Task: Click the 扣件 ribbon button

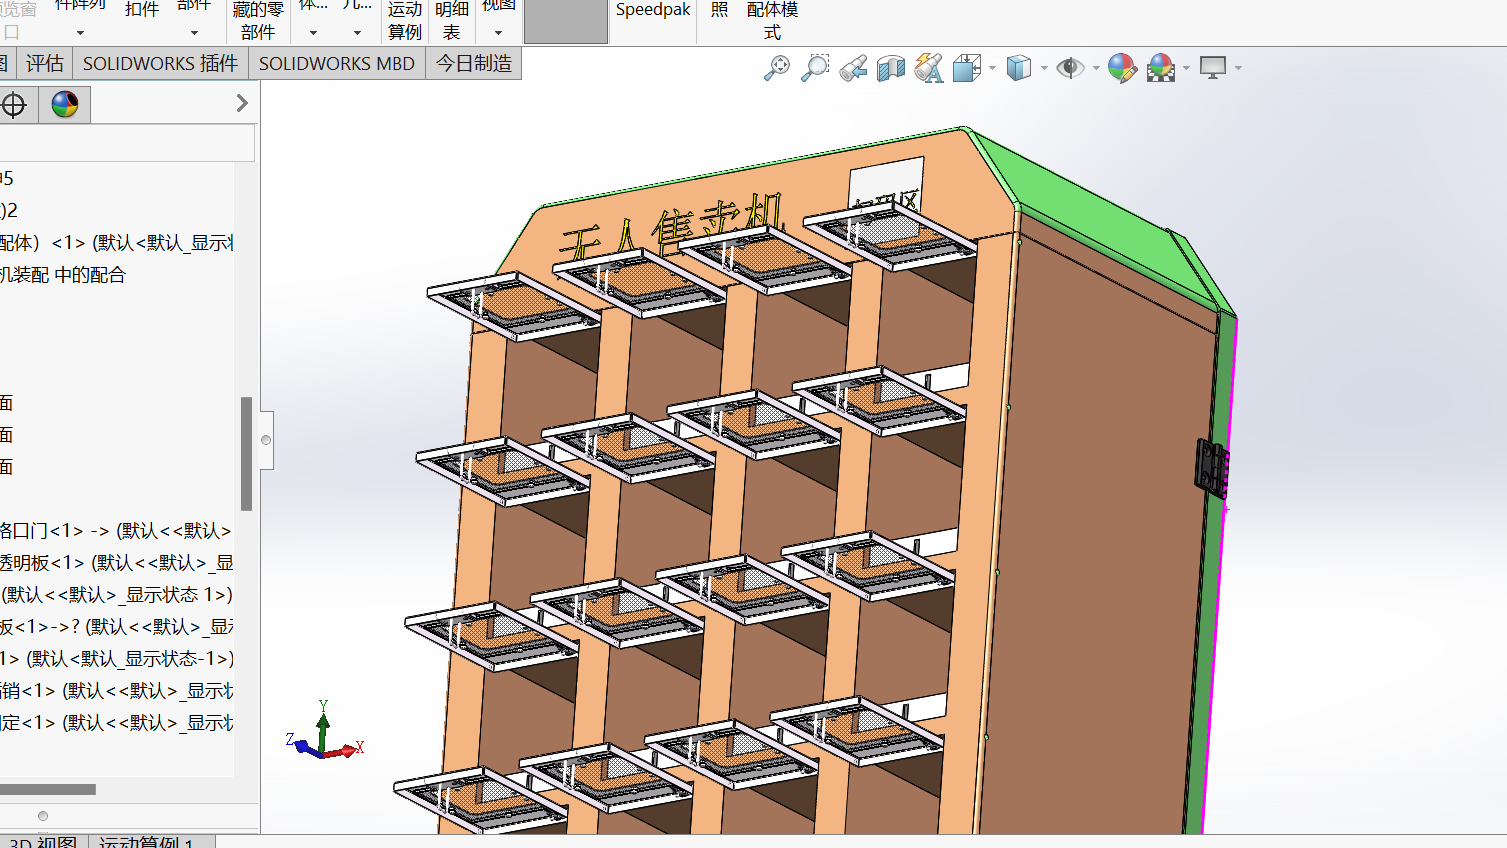Action: (x=142, y=12)
